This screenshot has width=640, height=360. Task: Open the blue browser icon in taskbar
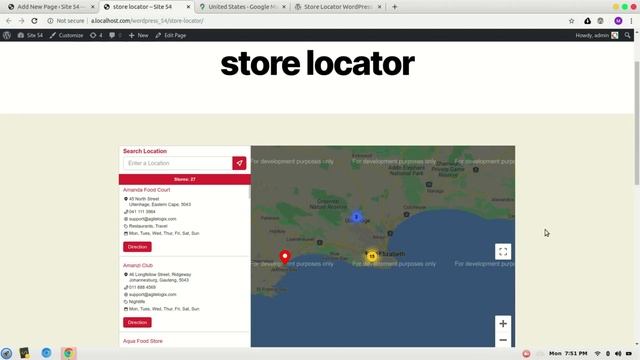click(46, 353)
